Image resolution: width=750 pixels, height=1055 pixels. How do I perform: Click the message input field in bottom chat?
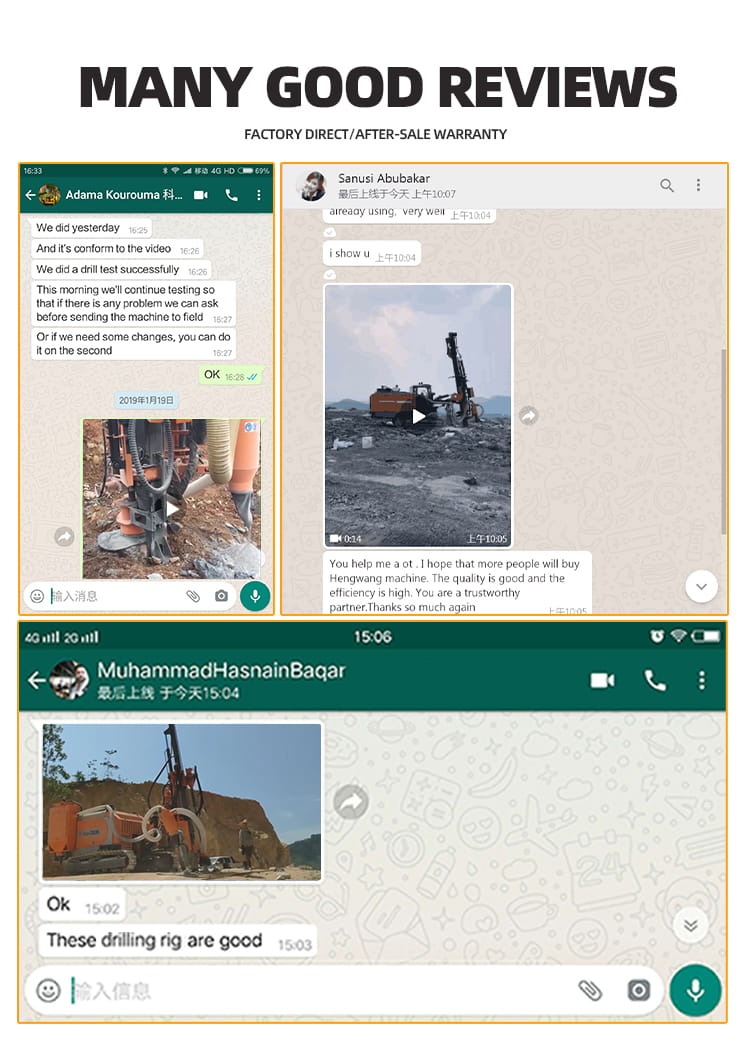(323, 990)
